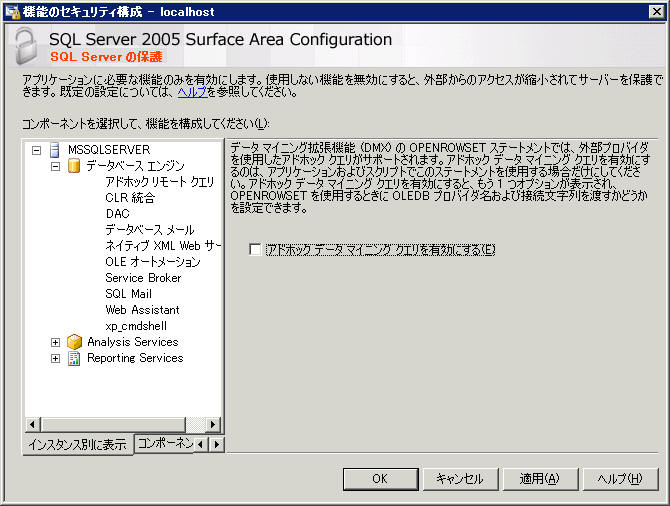This screenshot has width=670, height=506.
Task: Click the tree horizontal scrollbar right arrow
Action: pyautogui.click(x=213, y=424)
